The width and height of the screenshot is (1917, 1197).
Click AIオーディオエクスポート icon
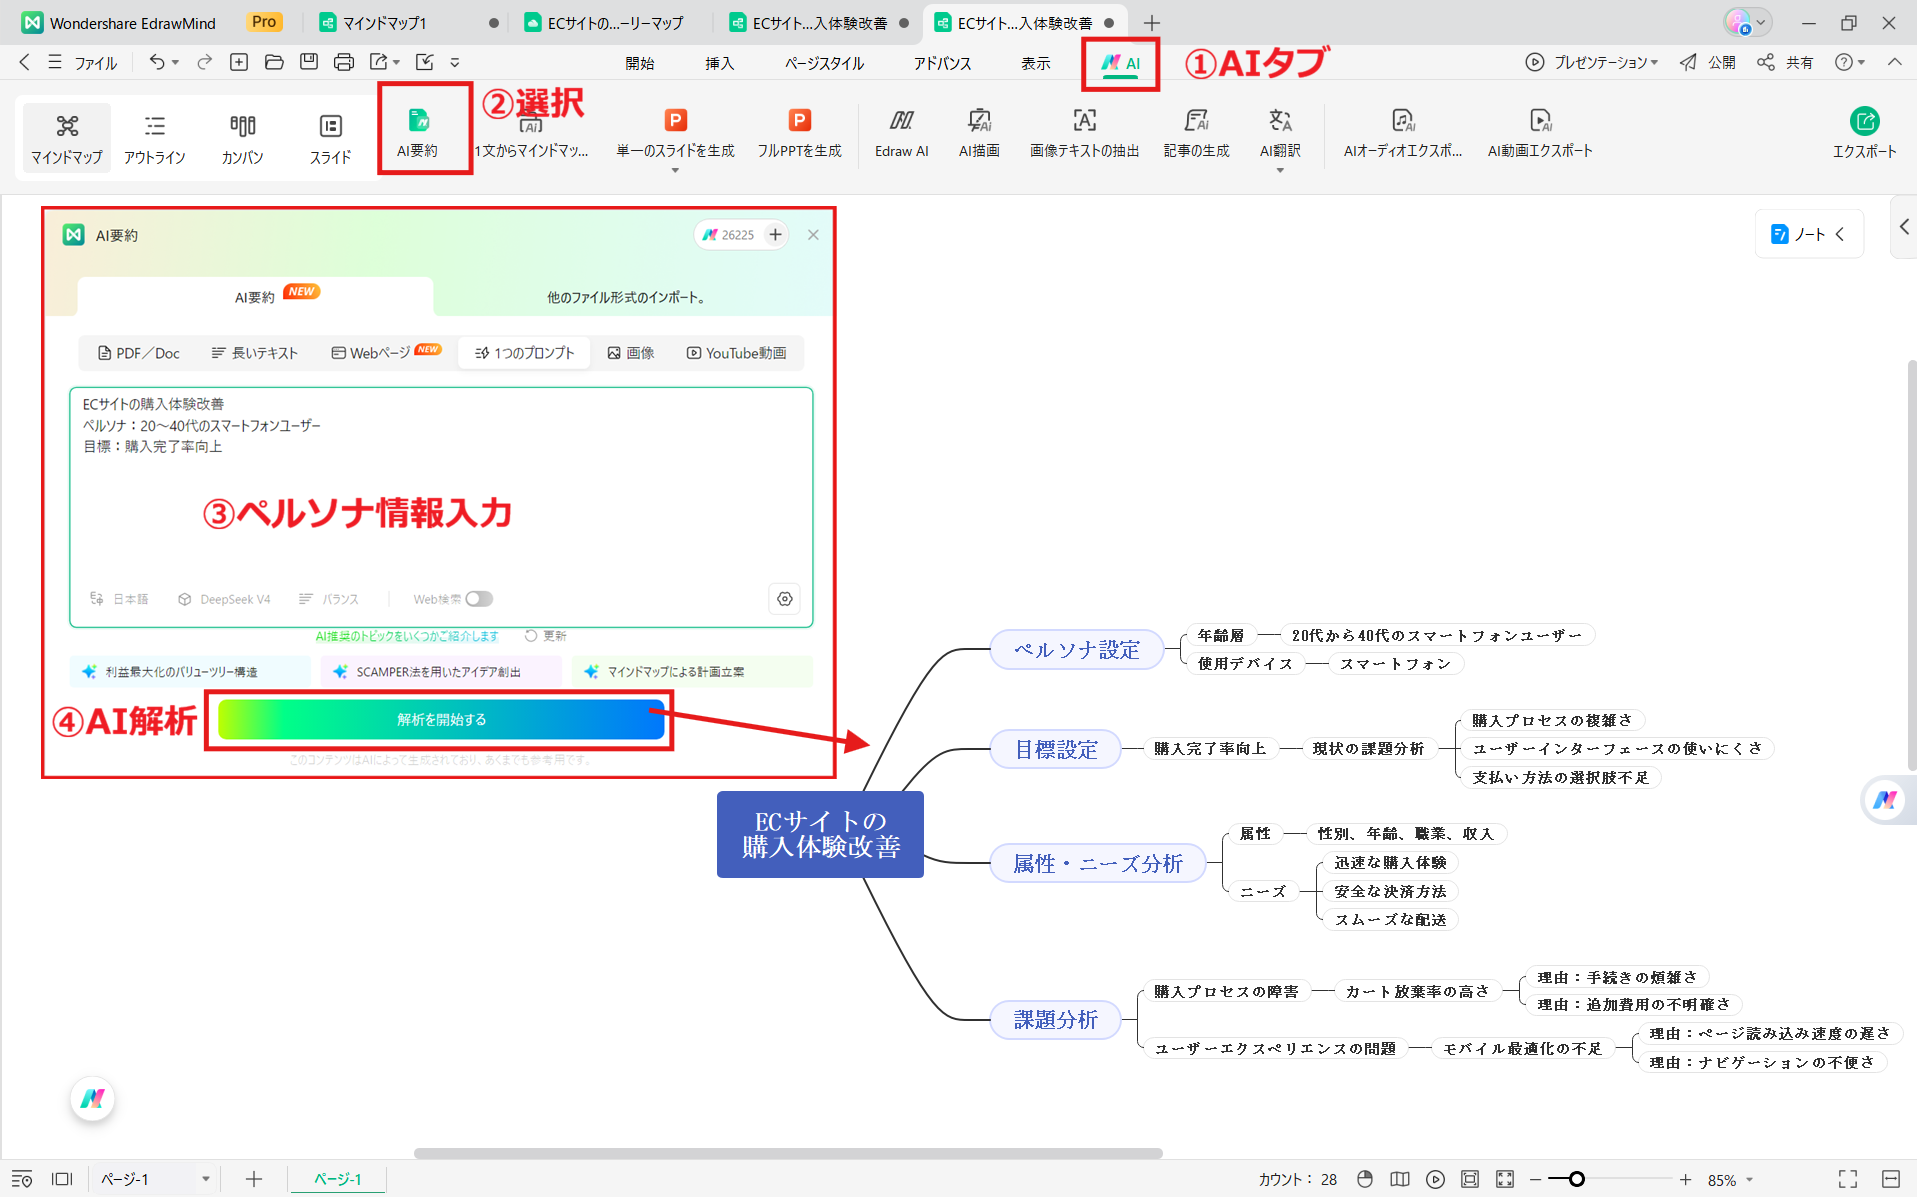pos(1402,133)
